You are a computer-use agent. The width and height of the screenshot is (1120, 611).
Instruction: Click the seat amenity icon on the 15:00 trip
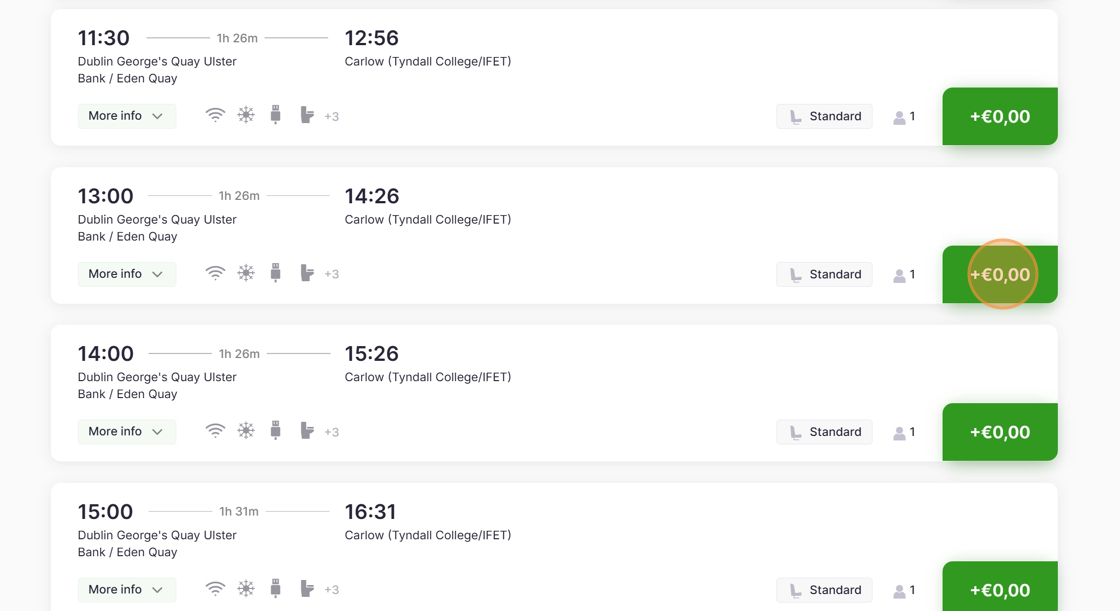pyautogui.click(x=307, y=589)
